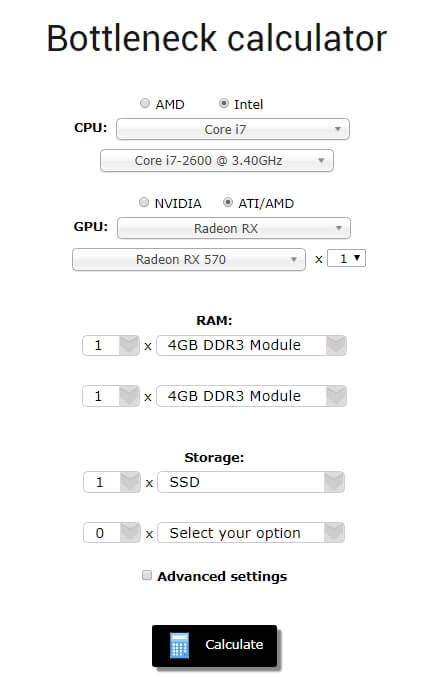435x682 pixels.
Task: Open the Radeon RX 570 model dropdown
Action: (x=189, y=260)
